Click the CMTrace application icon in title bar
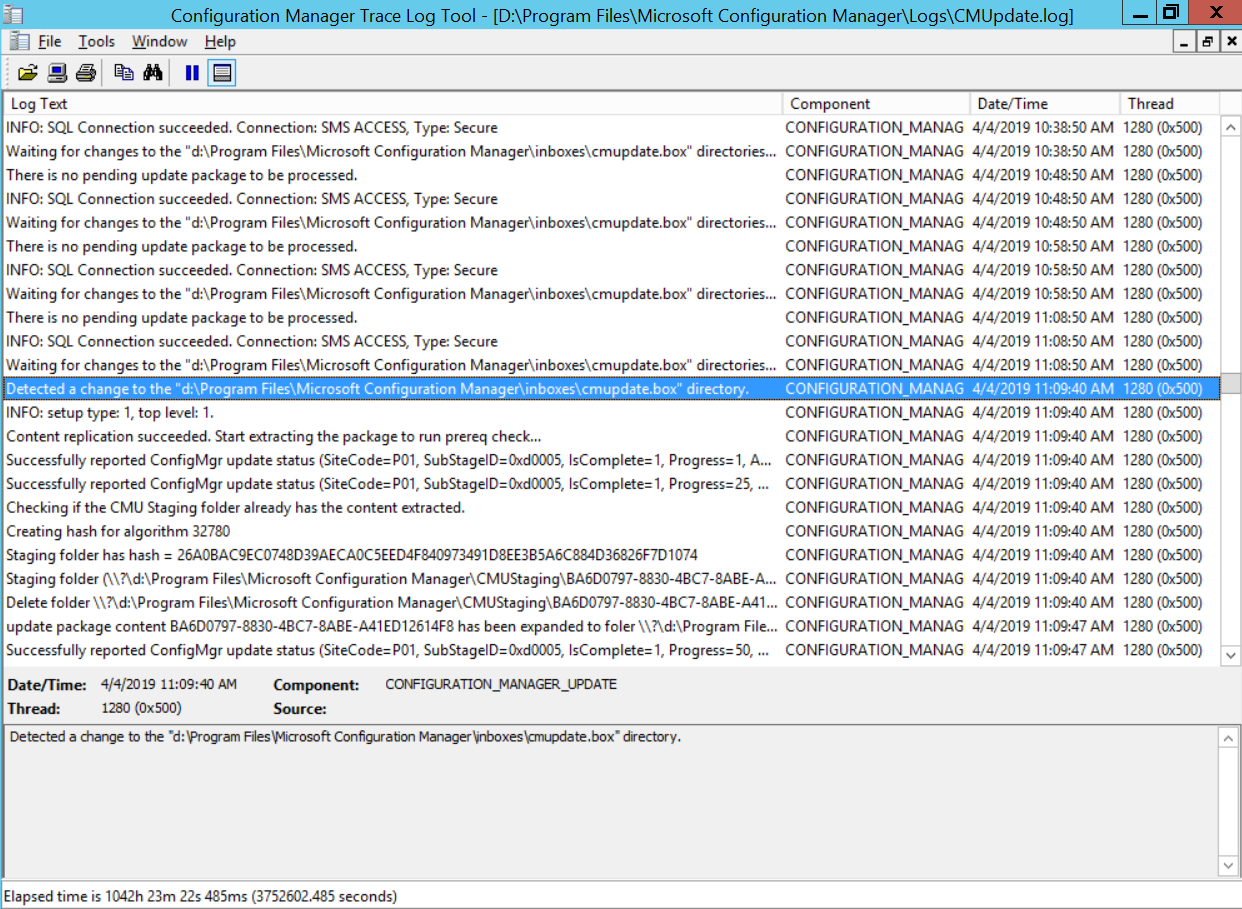The image size is (1242, 909). point(13,14)
